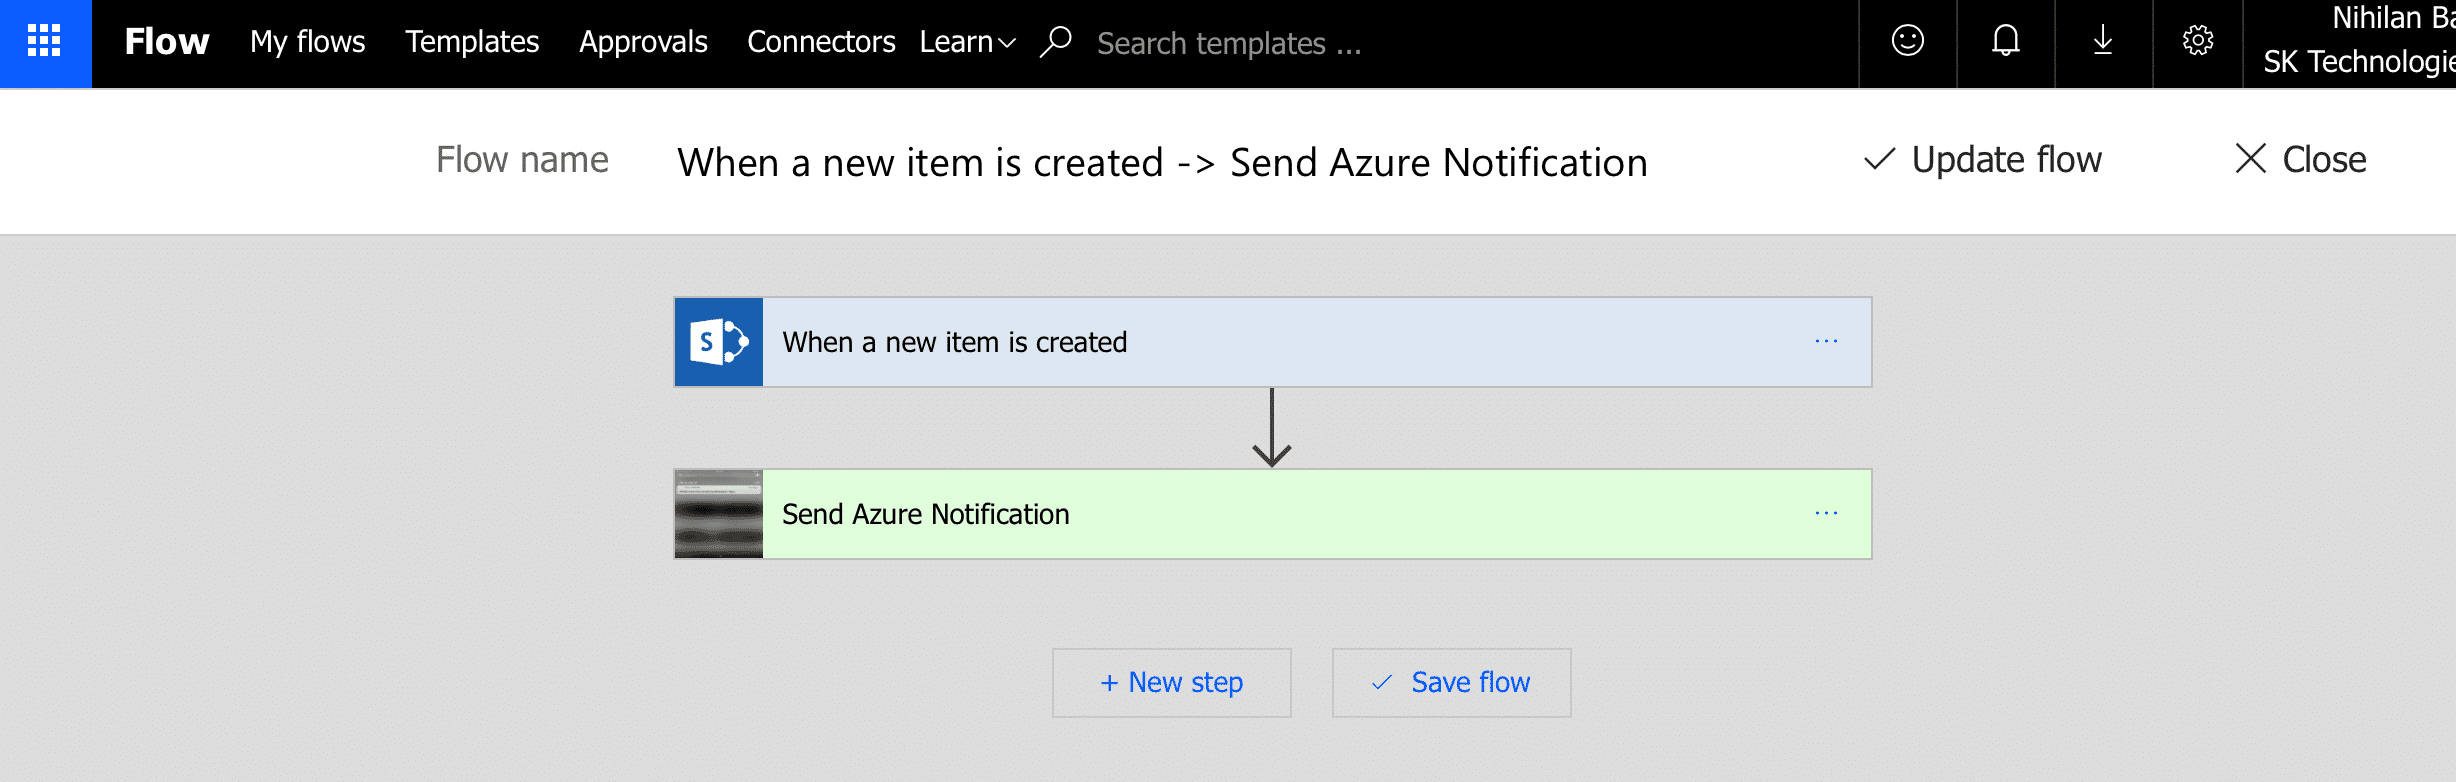Open notifications bell
Screen dimensions: 2456x782
coord(2006,41)
